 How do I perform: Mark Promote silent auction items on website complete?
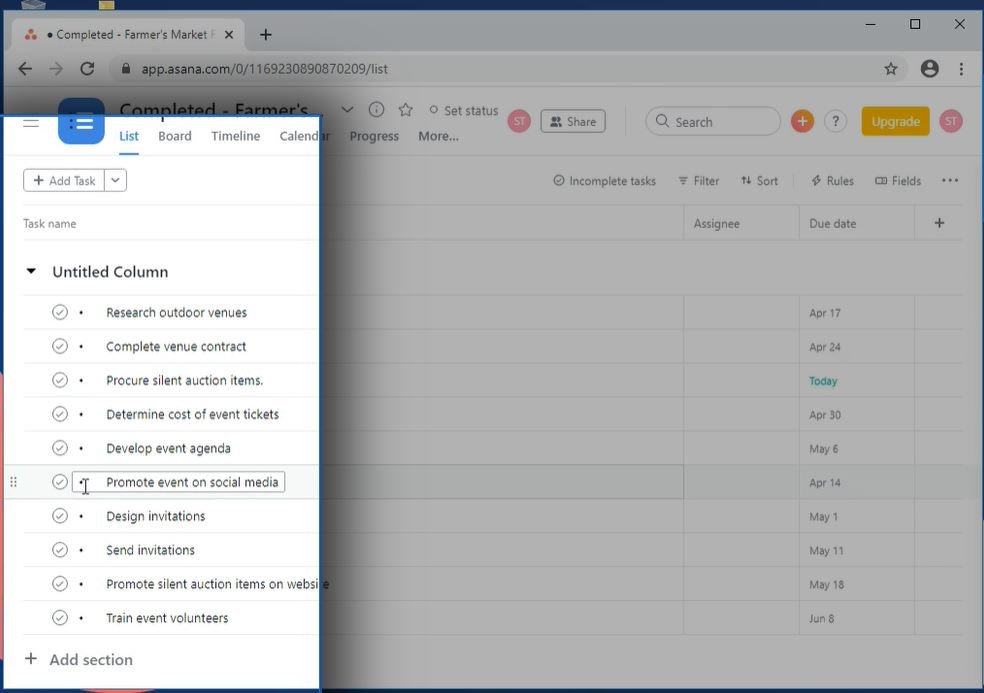tap(60, 583)
